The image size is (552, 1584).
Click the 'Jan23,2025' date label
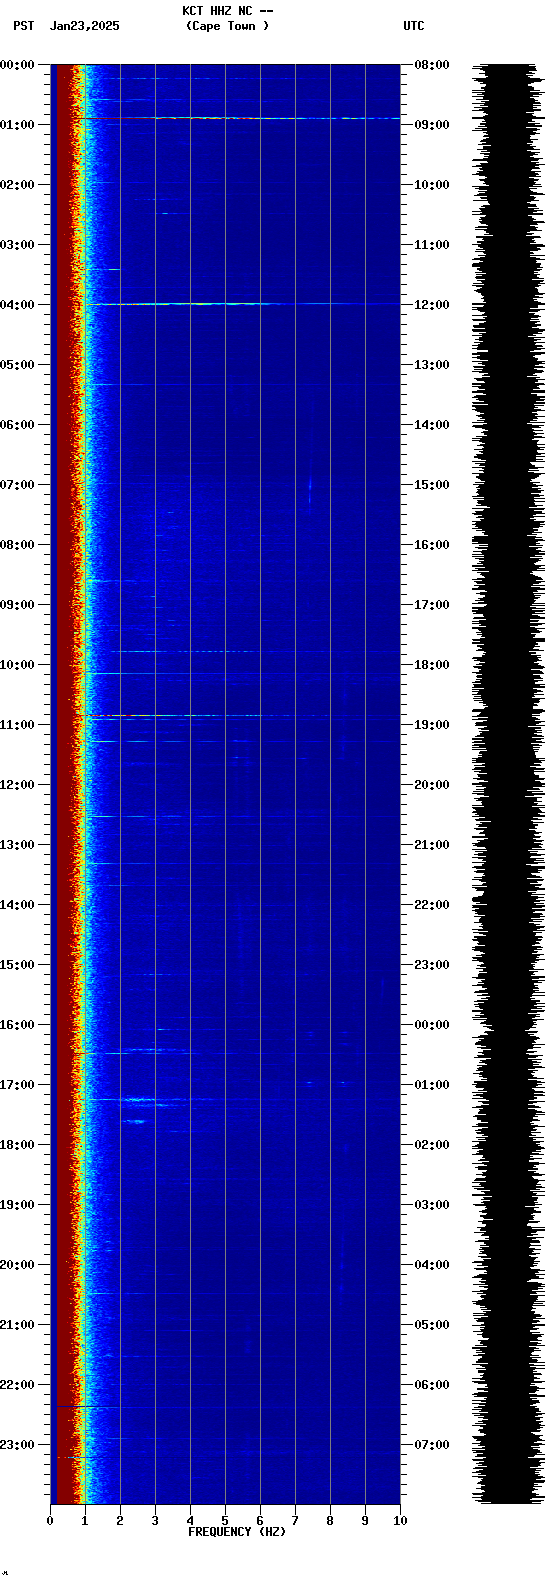pyautogui.click(x=85, y=26)
